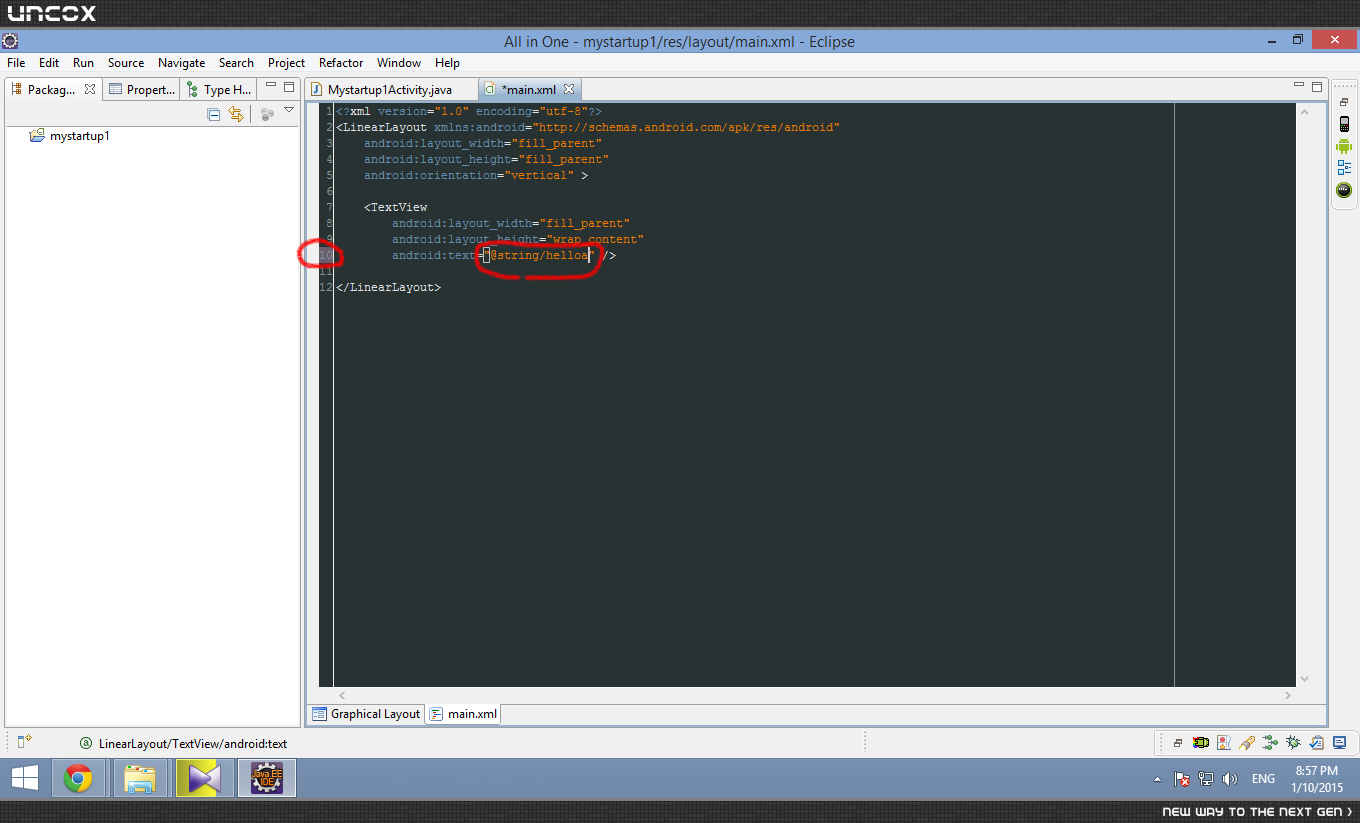Open the phone device view icon

pos(1344,124)
